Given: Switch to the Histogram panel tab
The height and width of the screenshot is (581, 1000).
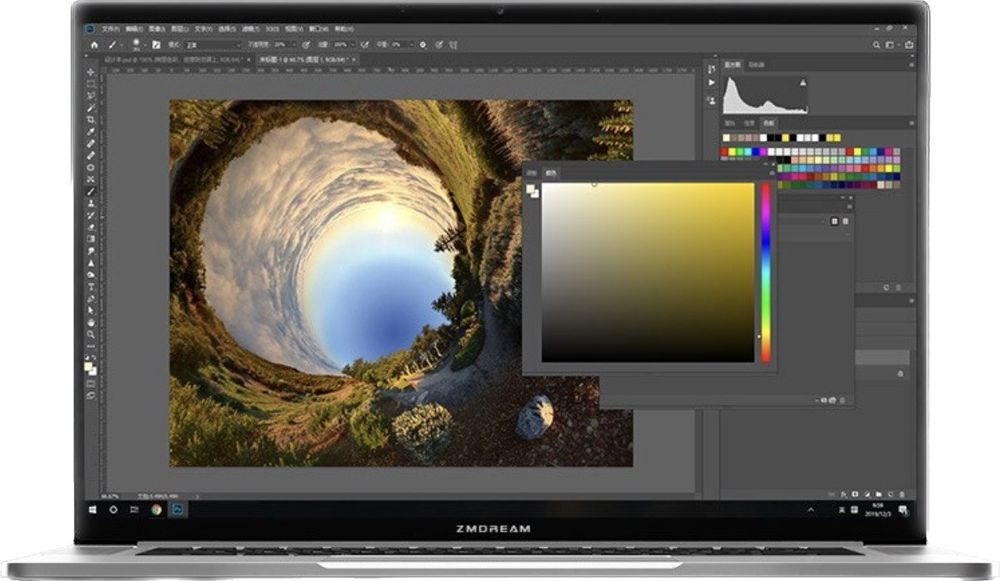Looking at the screenshot, I should click(733, 66).
